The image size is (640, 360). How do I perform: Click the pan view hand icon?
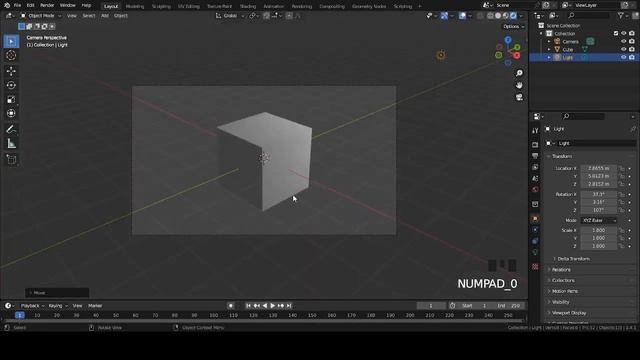click(x=519, y=85)
